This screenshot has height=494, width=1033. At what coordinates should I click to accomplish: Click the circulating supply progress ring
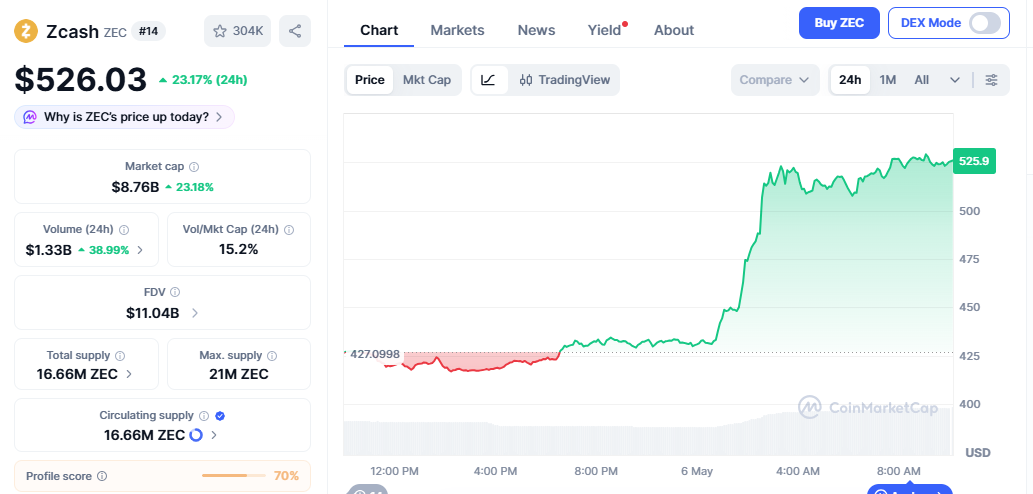[x=196, y=435]
